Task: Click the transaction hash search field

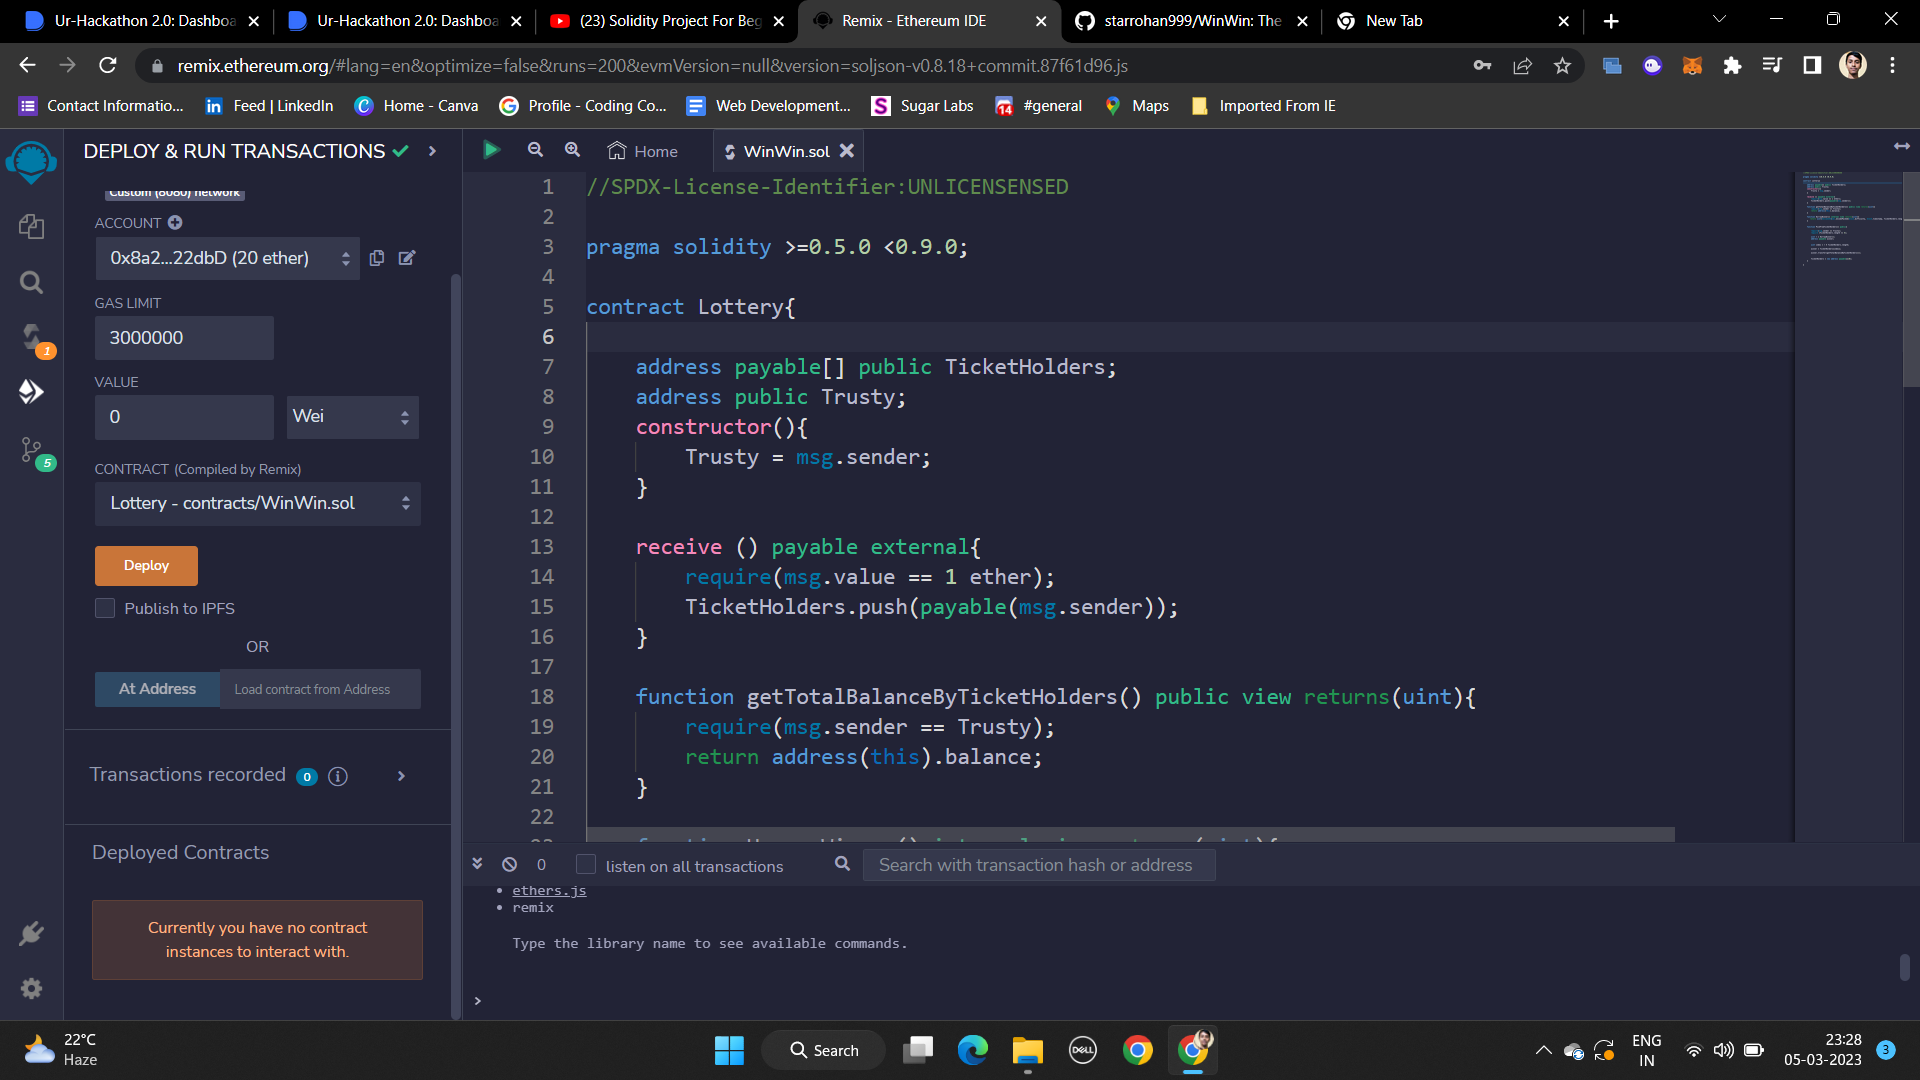Action: (x=1038, y=865)
